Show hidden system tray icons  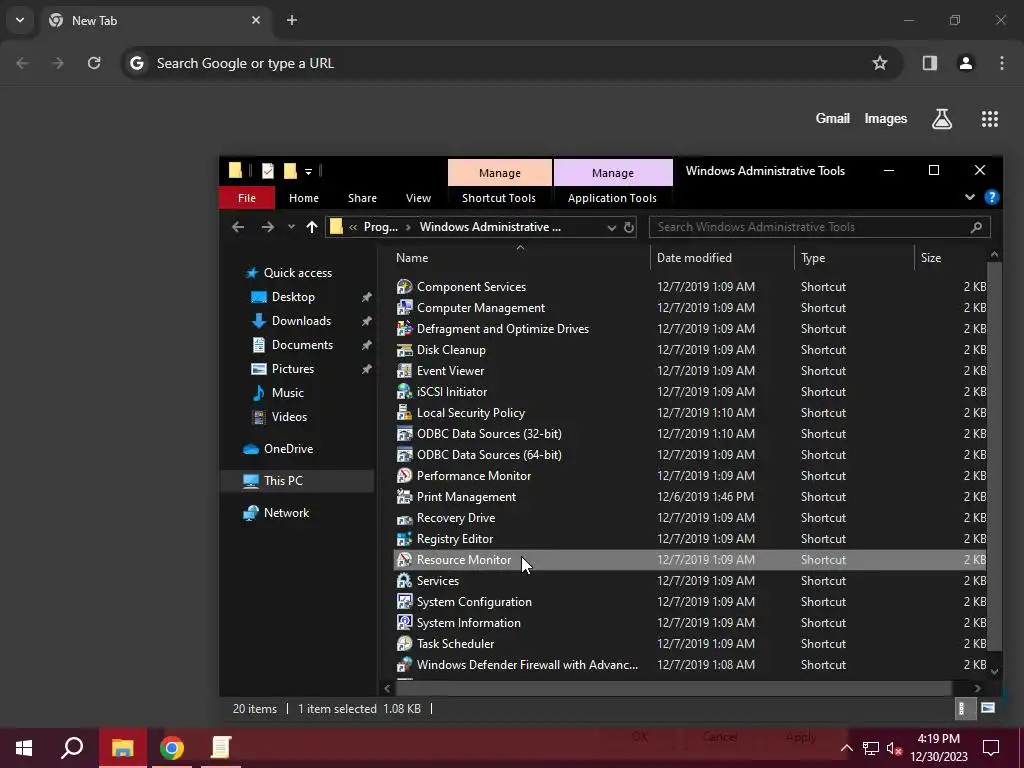tap(846, 748)
